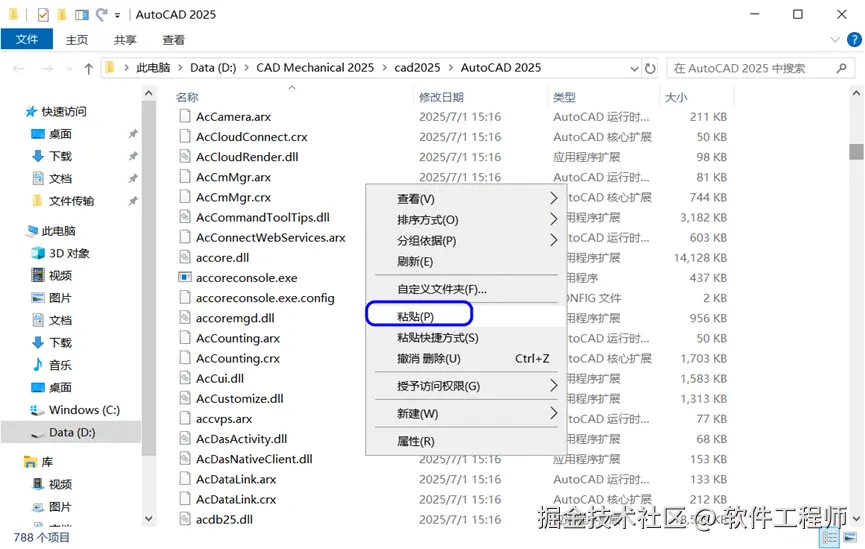Go forward with the right arrow
The image size is (865, 549).
47,68
